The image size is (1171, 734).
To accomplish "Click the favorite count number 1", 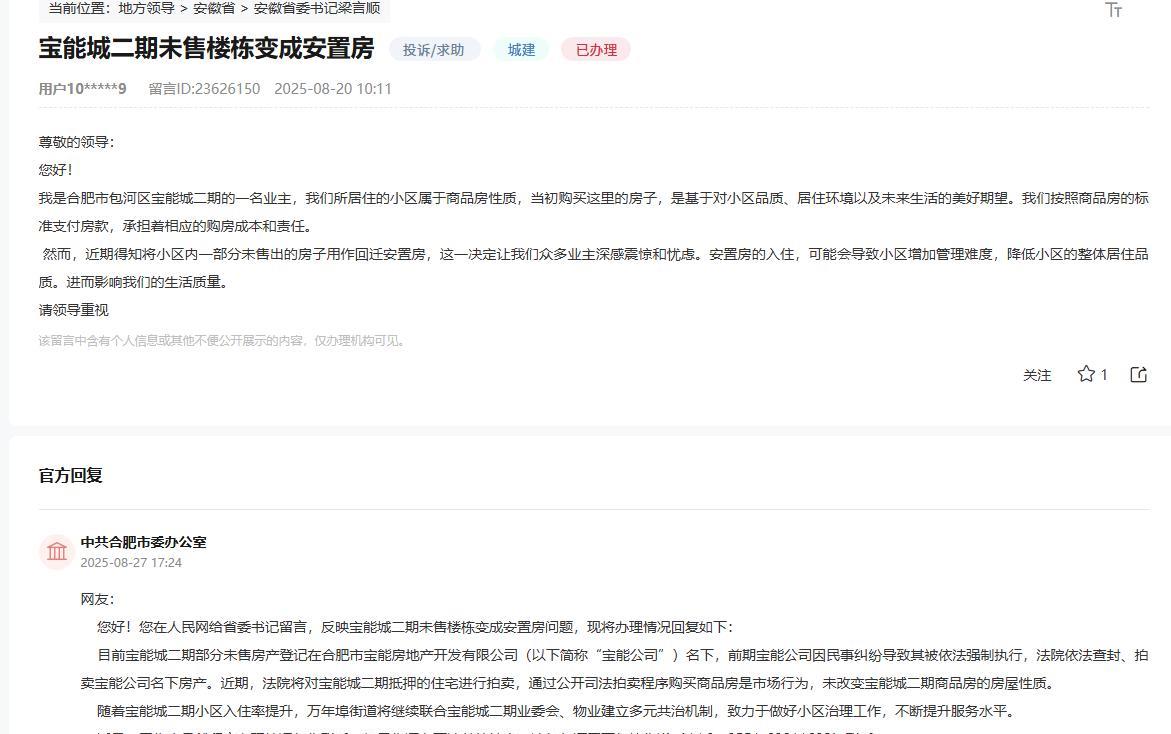I will click(1104, 375).
